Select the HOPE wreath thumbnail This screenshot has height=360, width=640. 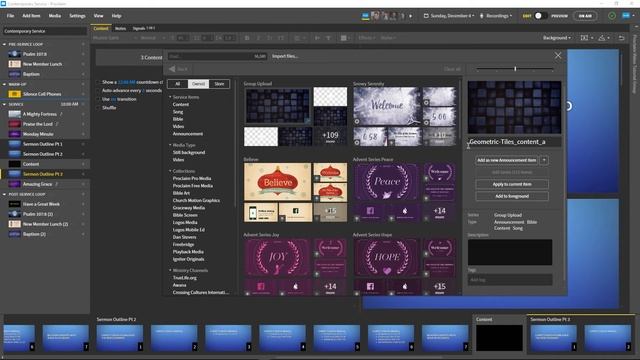click(387, 257)
